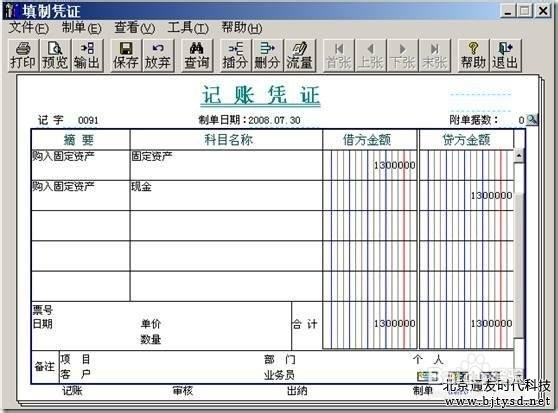Click the 摘要 column header

[80, 140]
